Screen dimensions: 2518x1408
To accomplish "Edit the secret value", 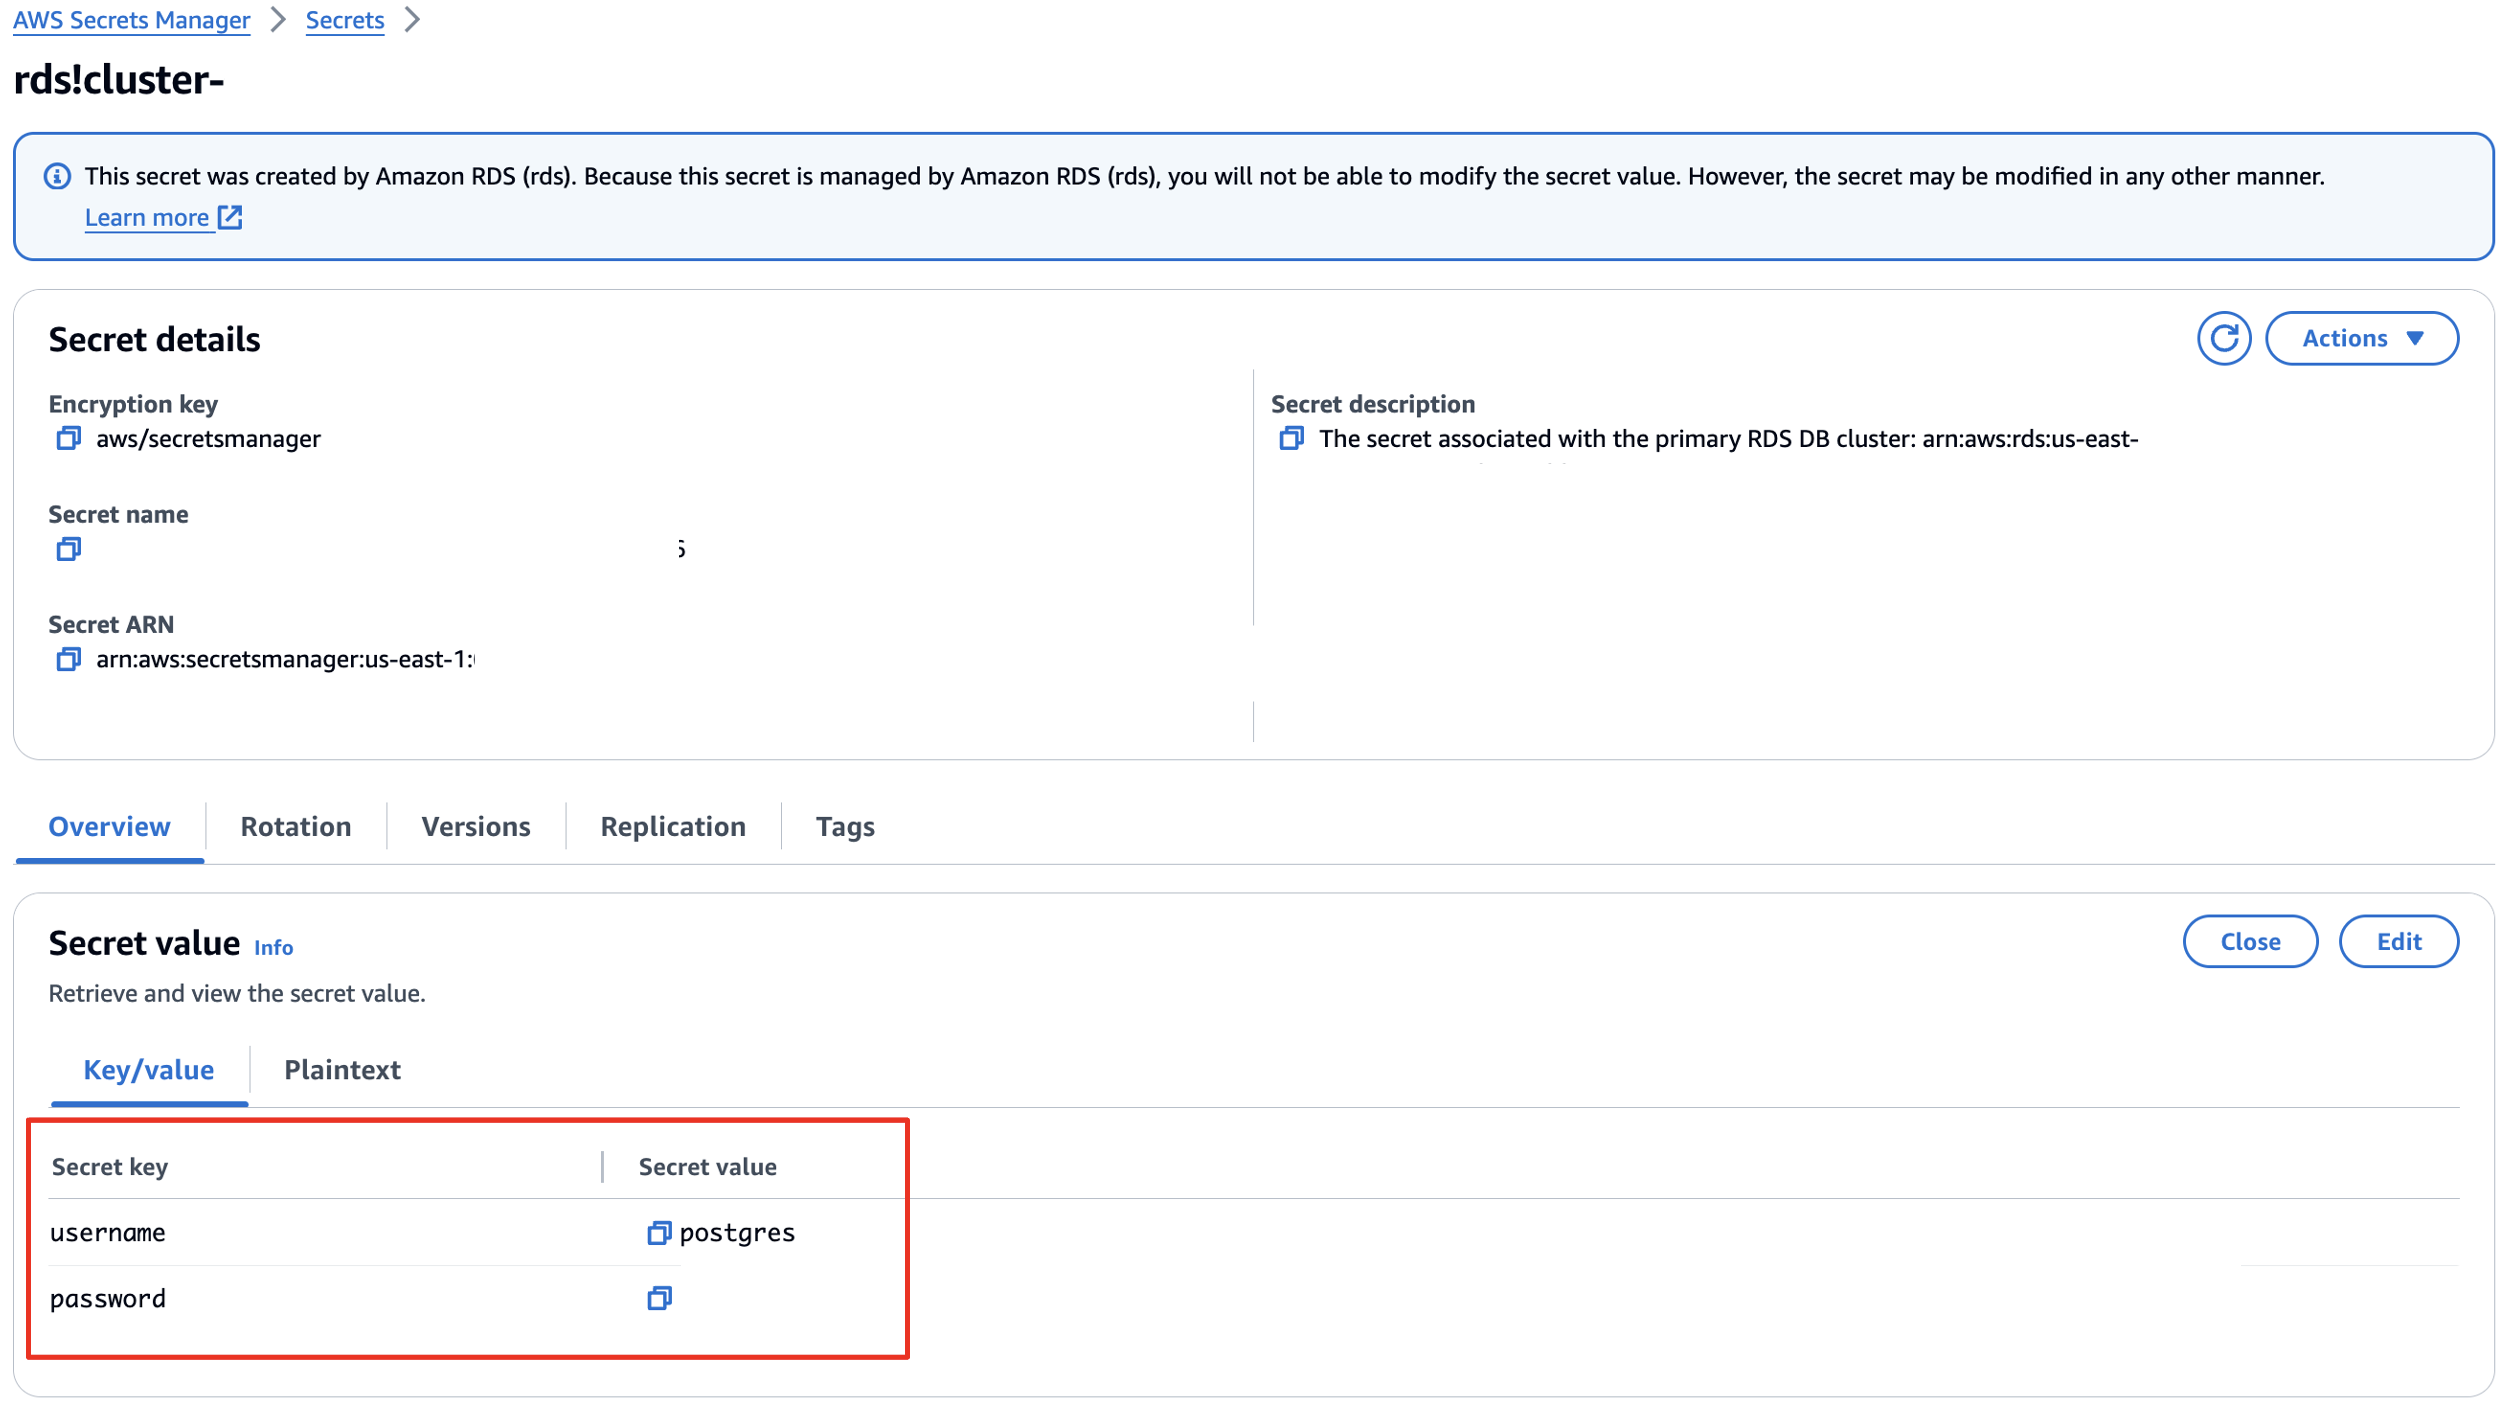I will (2397, 942).
